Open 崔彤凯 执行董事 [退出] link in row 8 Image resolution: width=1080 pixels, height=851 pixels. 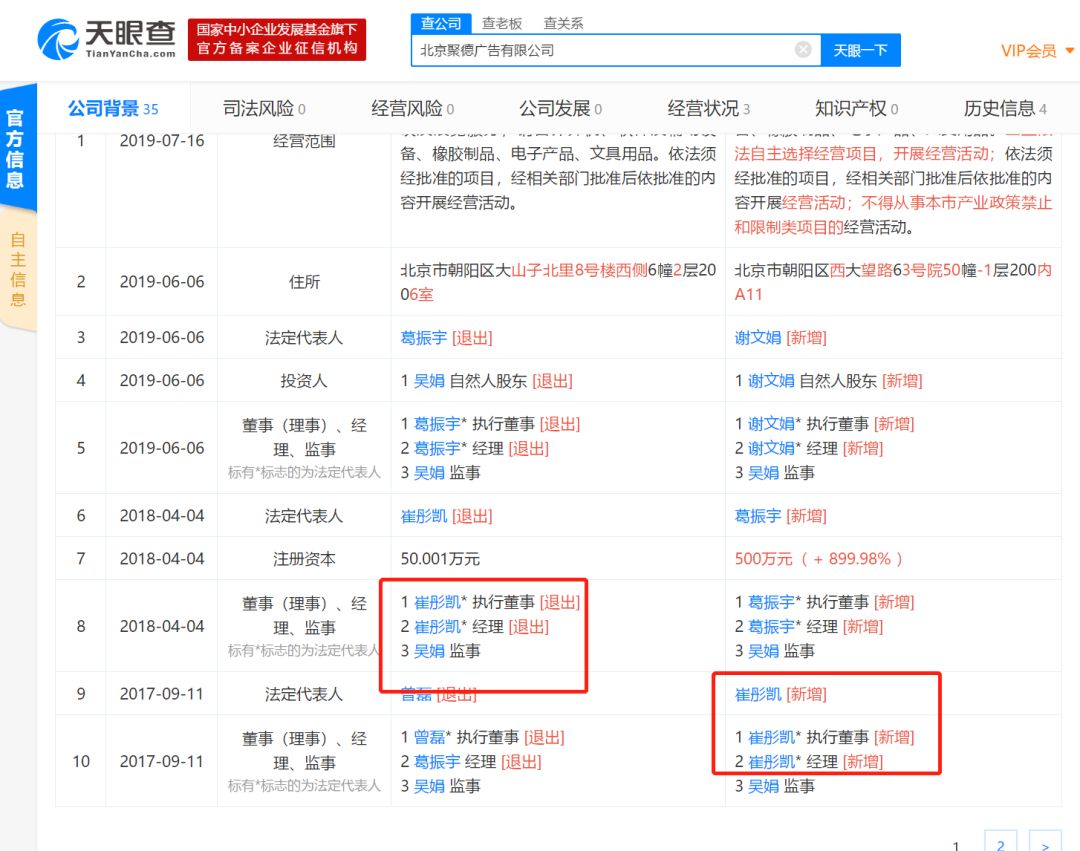pos(437,602)
